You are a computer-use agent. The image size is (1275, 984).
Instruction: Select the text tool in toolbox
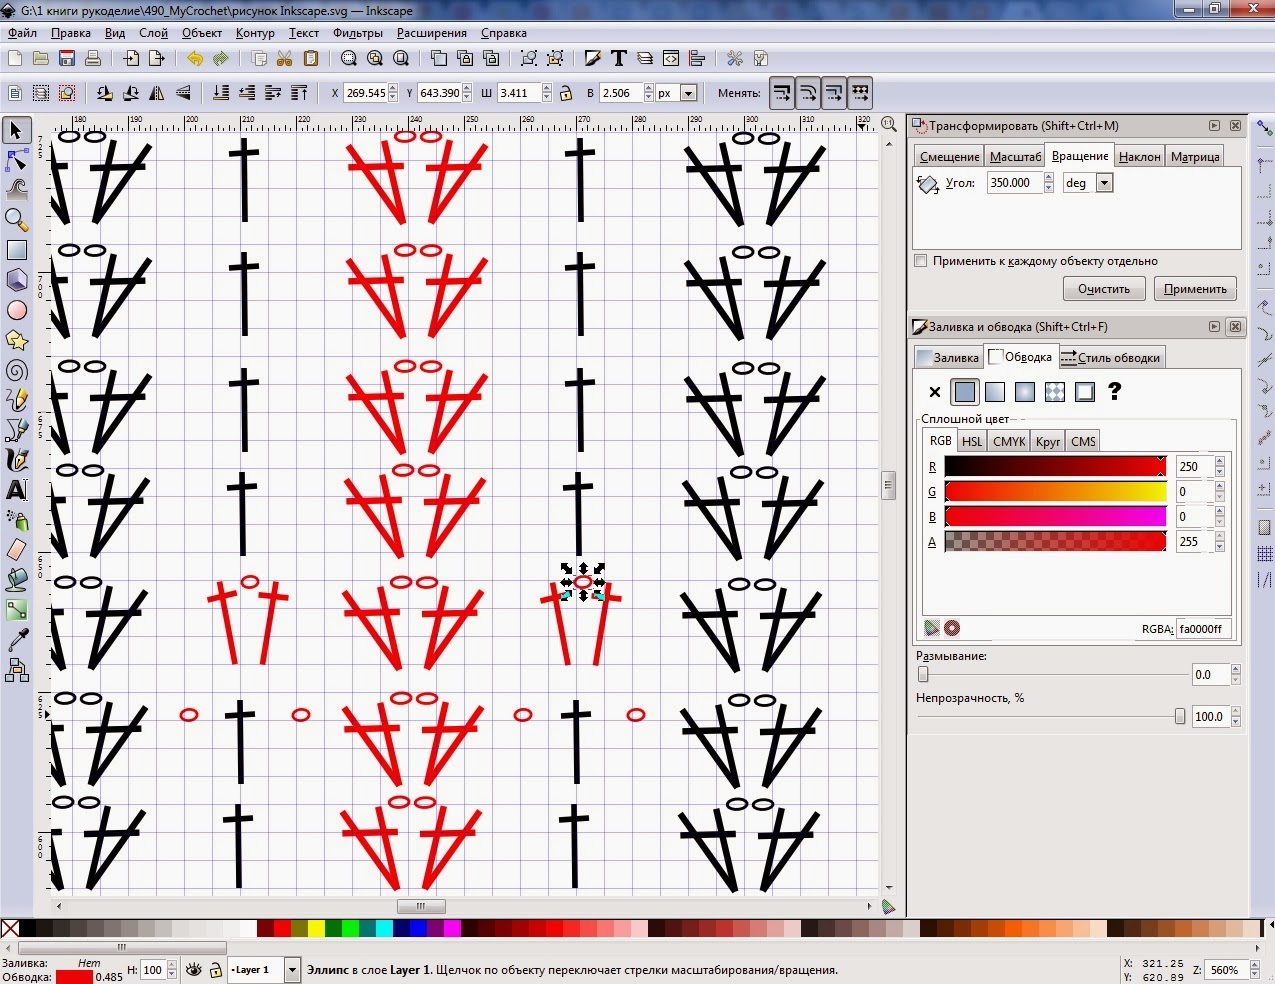[16, 490]
